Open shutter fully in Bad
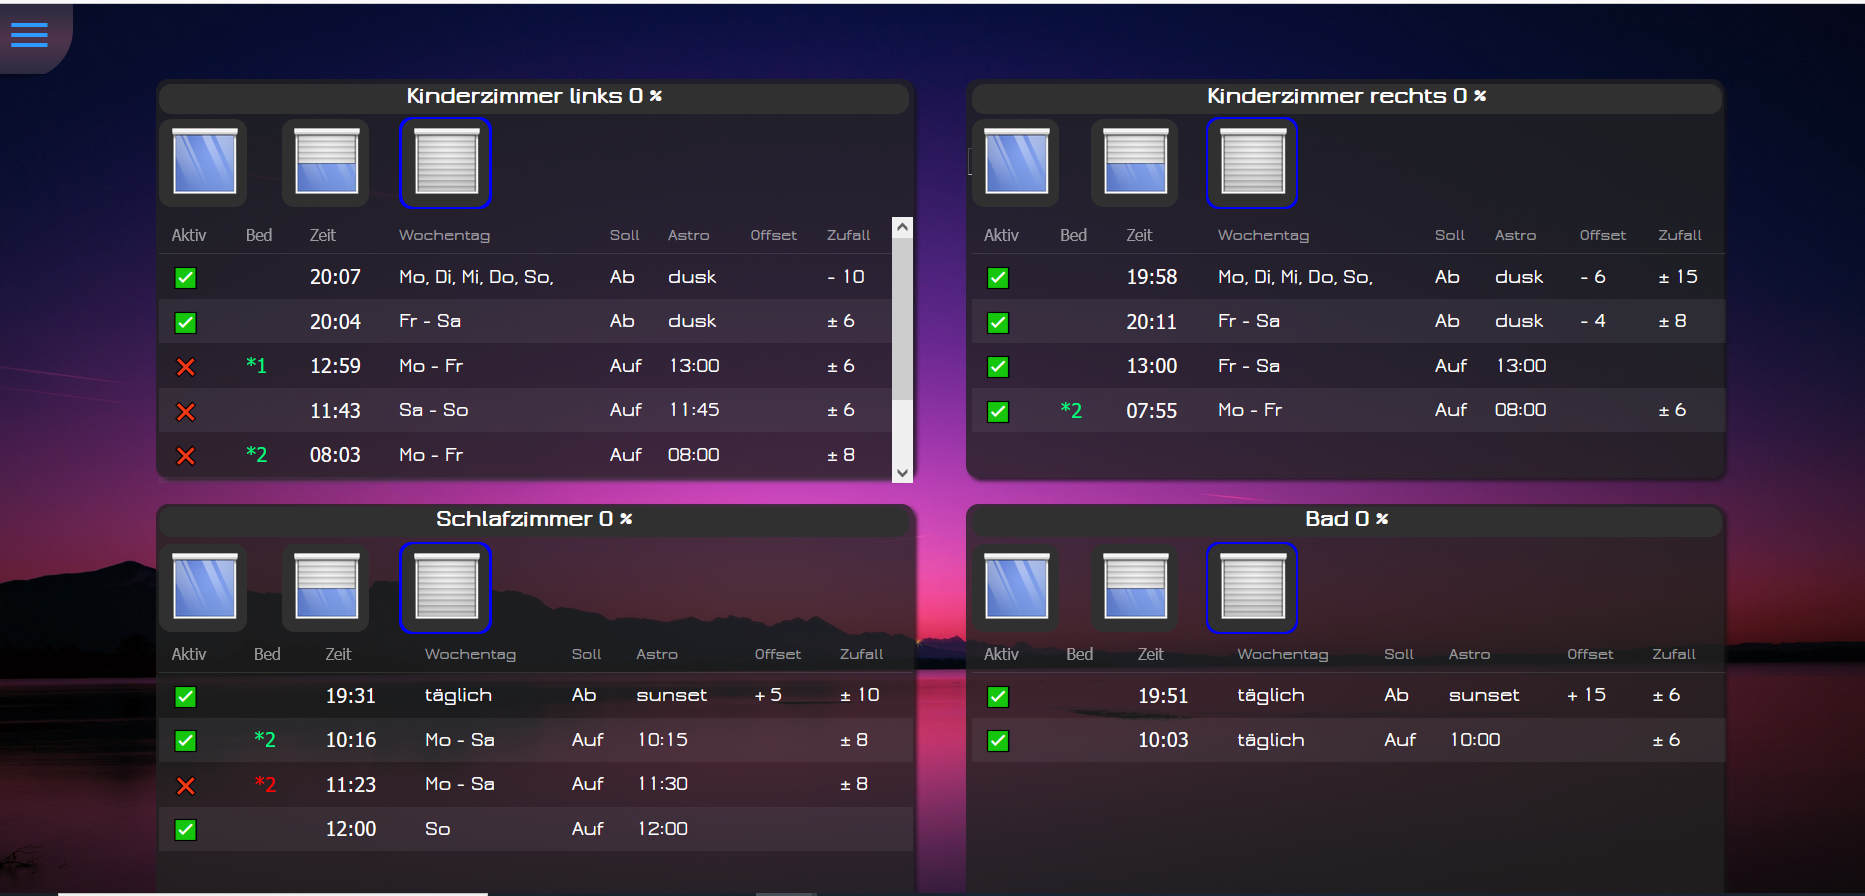The height and width of the screenshot is (896, 1865). pyautogui.click(x=1016, y=587)
